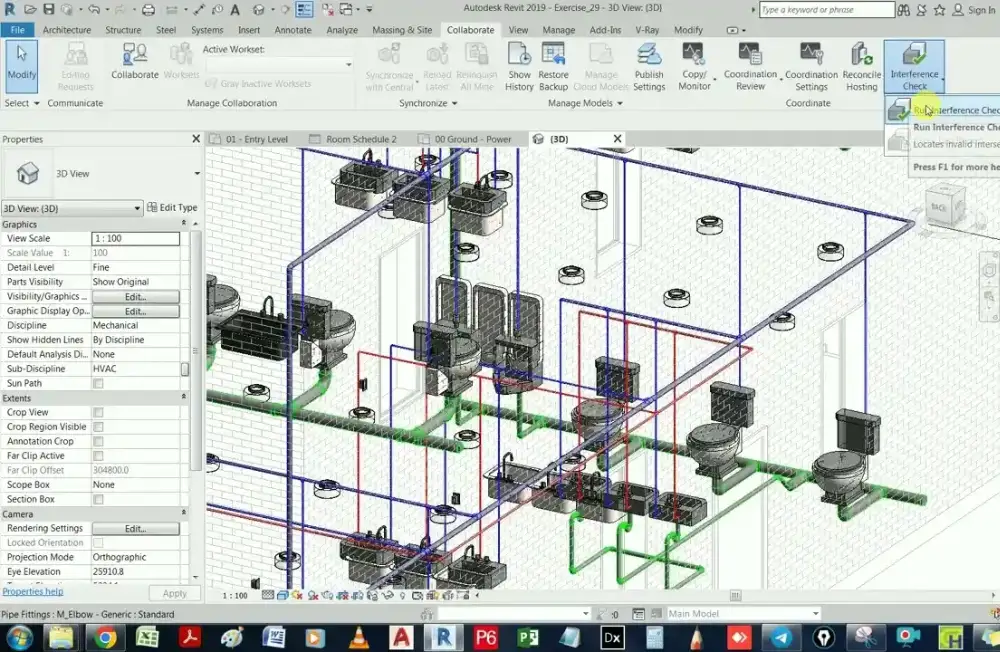
Task: Collapse the Camera section in Properties
Action: pyautogui.click(x=184, y=513)
